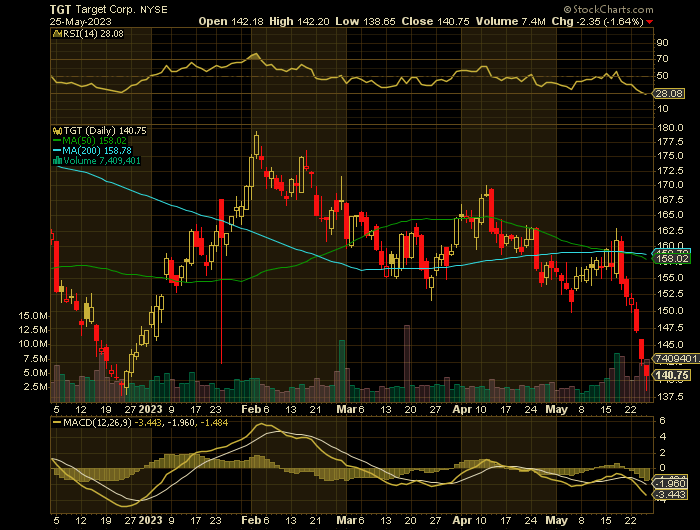This screenshot has height=530, width=700.
Task: Click the volume bars icon in the legend
Action: [x=57, y=161]
